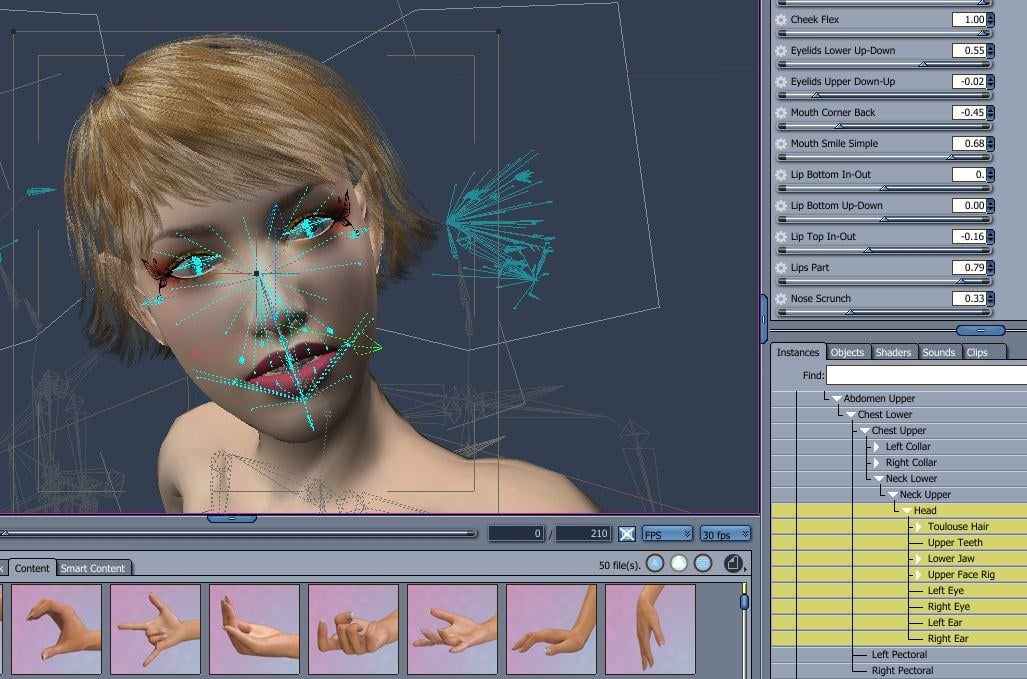This screenshot has height=679, width=1027.
Task: Select the open cupped palm pose thumbnail
Action: coord(255,629)
